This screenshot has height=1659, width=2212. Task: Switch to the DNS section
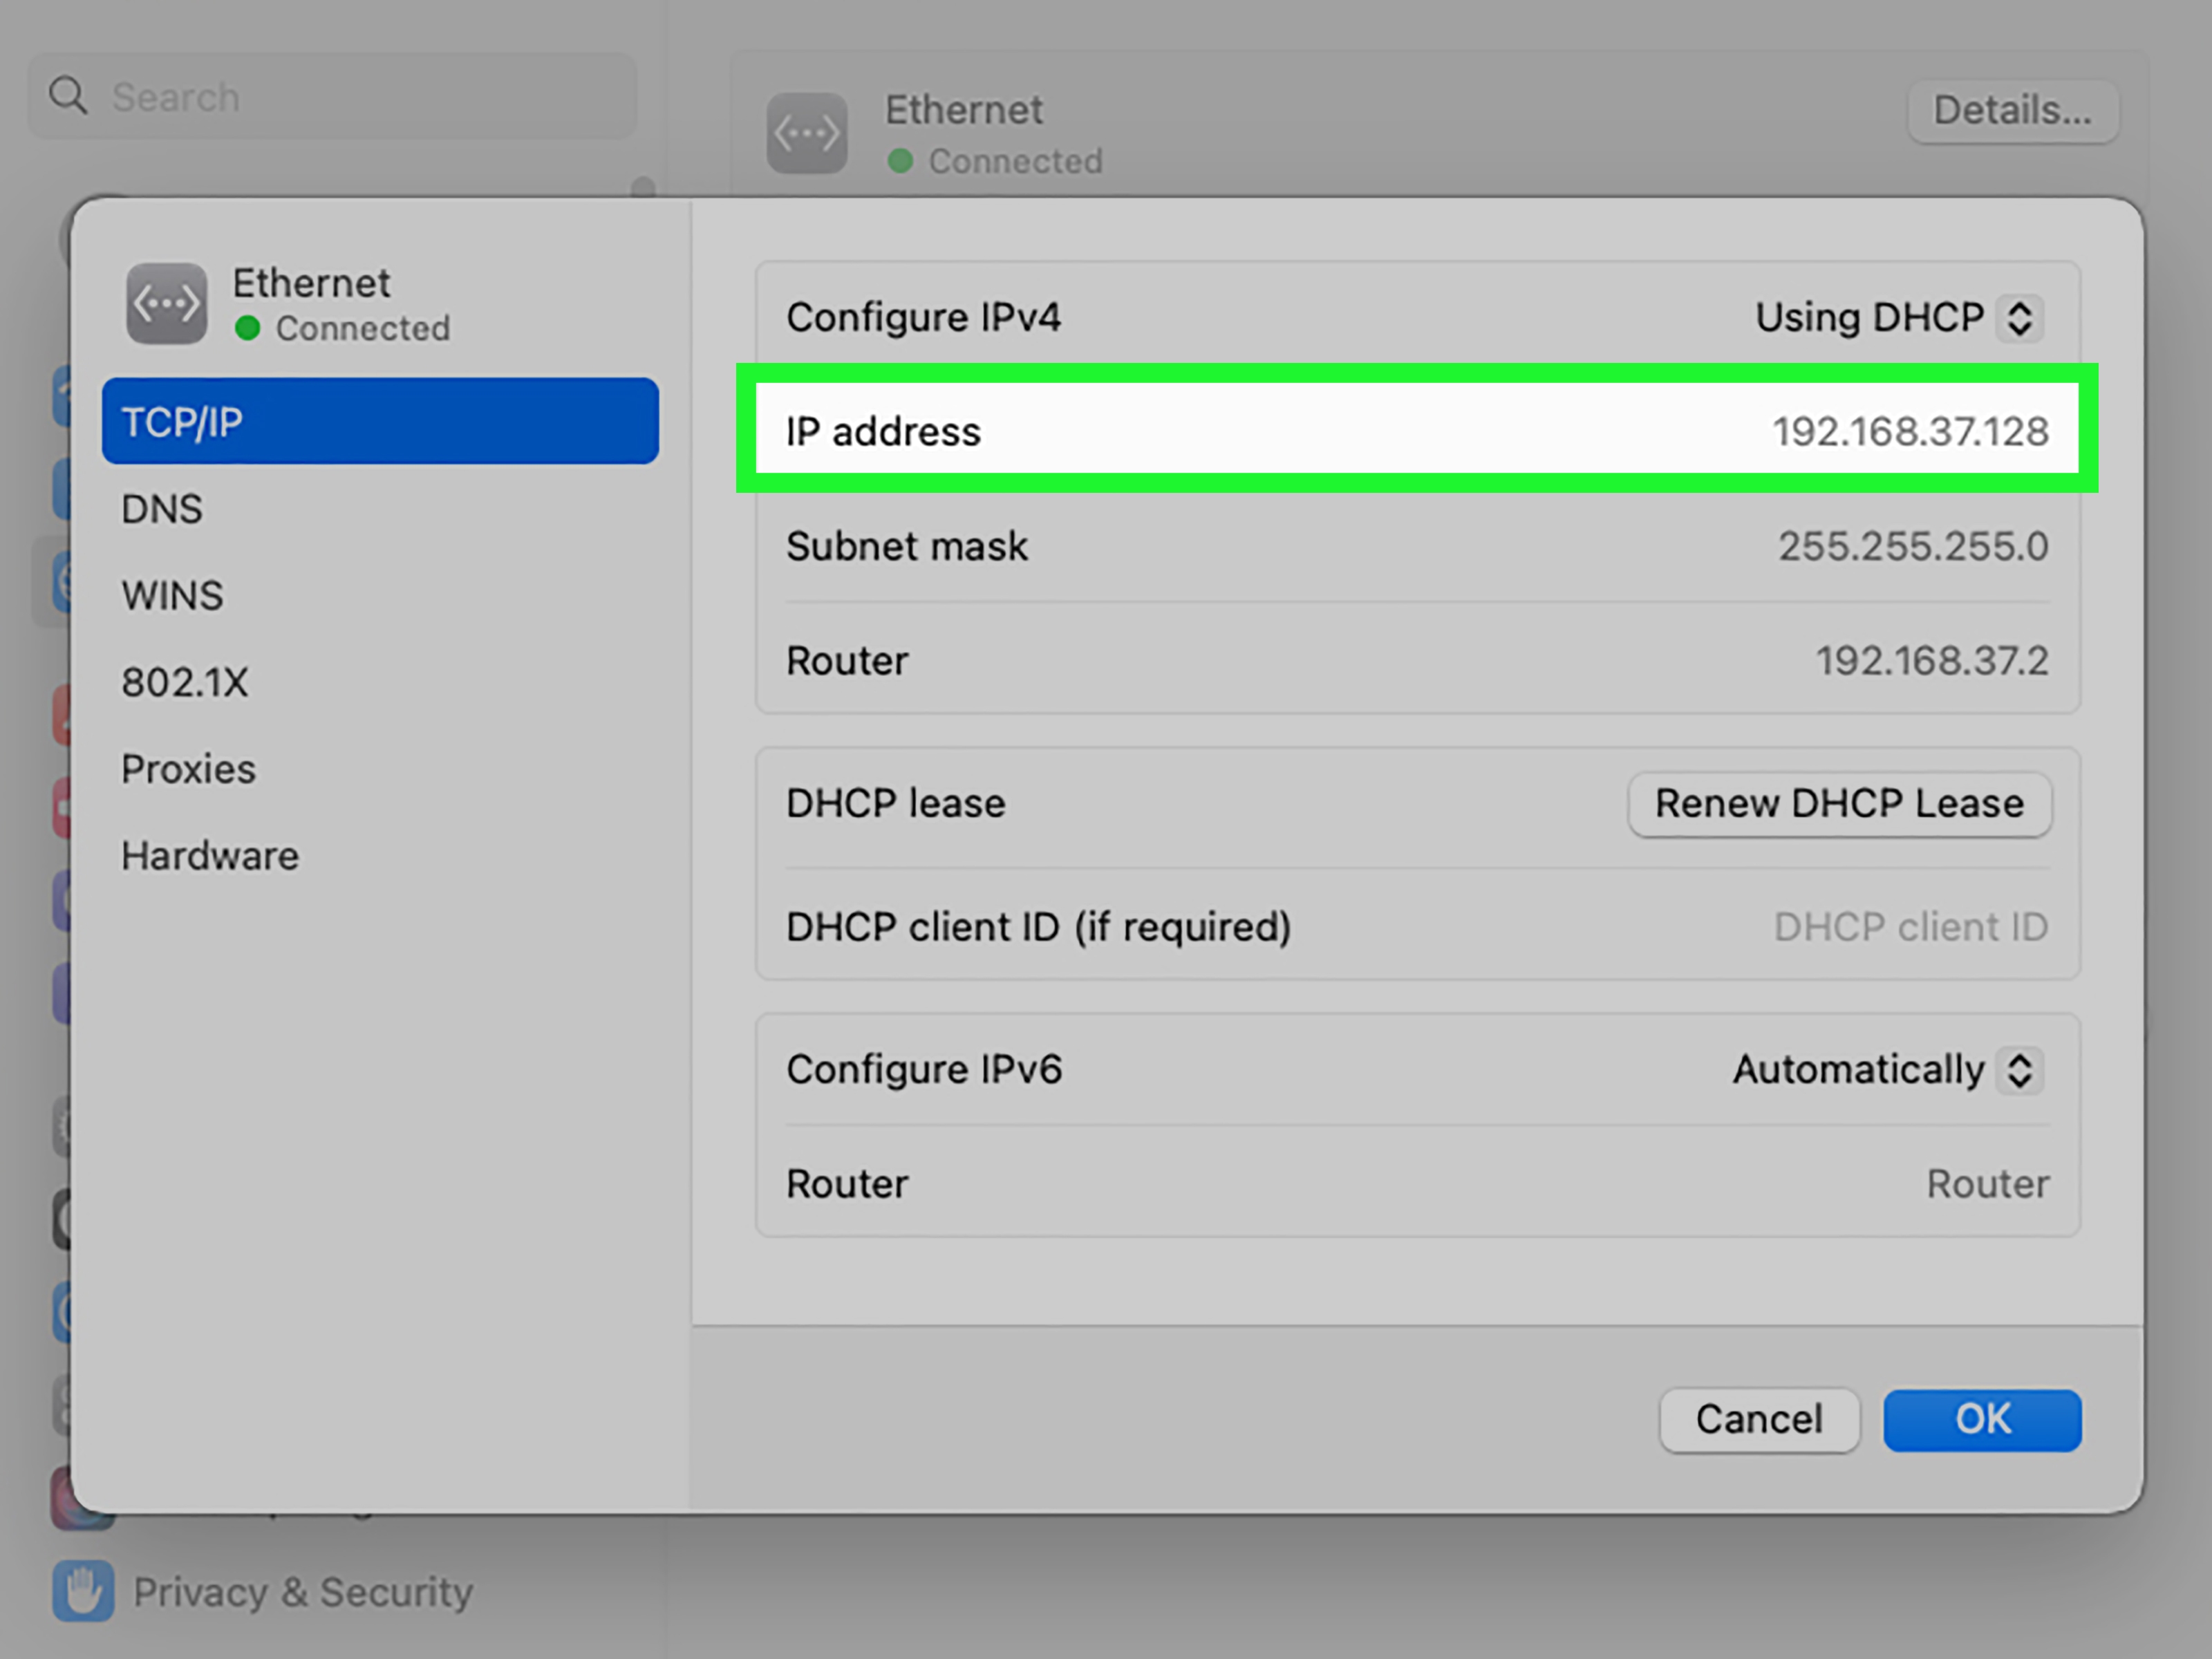pos(162,509)
